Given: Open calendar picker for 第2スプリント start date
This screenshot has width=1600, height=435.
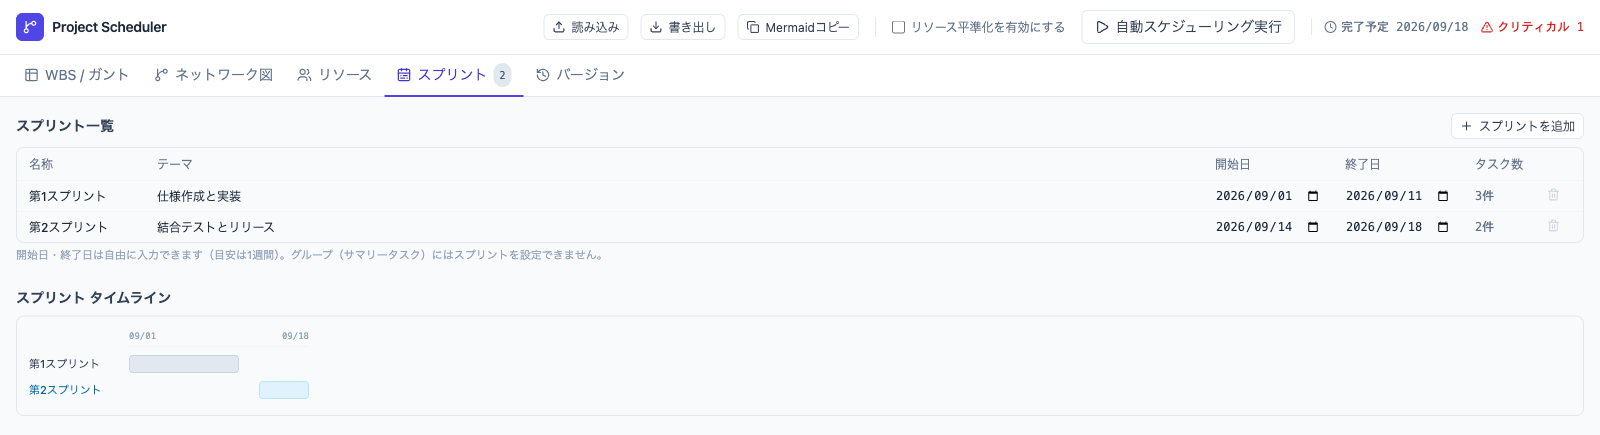Looking at the screenshot, I should (1313, 227).
